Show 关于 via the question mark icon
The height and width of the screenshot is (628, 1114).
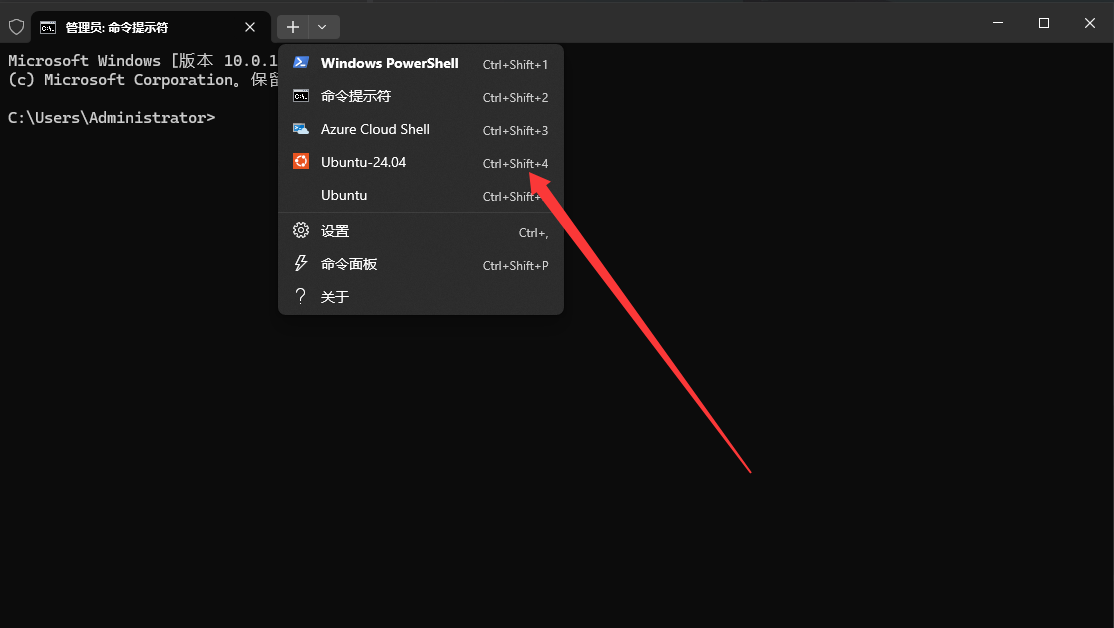point(301,296)
